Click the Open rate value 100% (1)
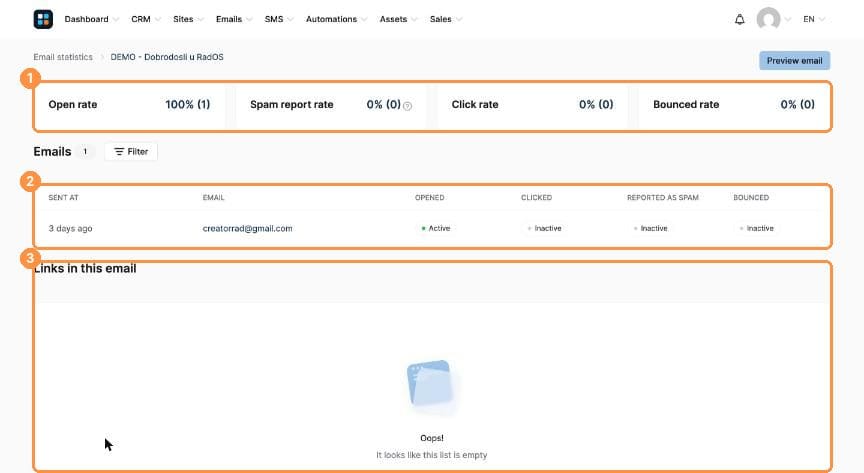864x473 pixels. [187, 105]
